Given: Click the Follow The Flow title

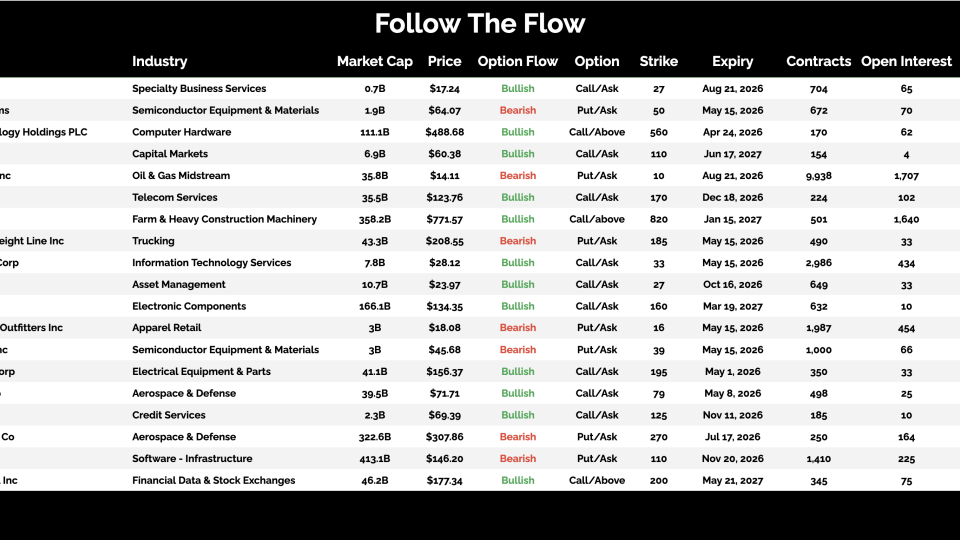Looking at the screenshot, I should pyautogui.click(x=480, y=23).
